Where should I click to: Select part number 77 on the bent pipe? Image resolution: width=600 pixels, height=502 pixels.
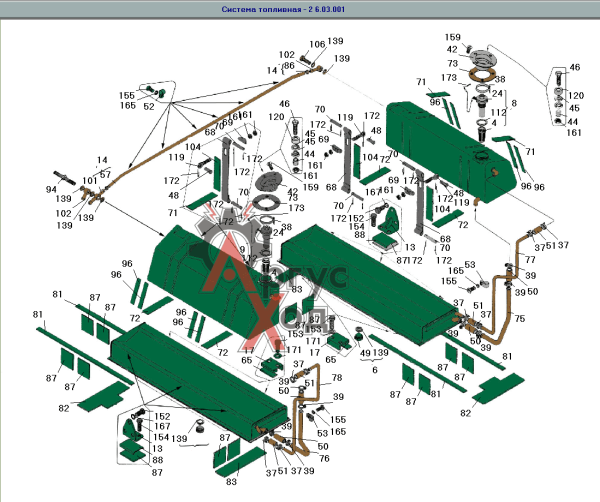[530, 260]
